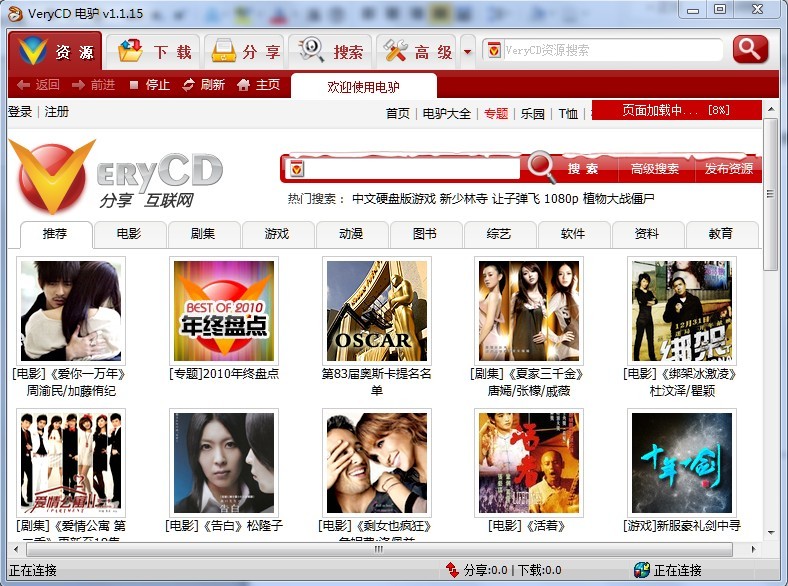Select the 教育 category tab
The image size is (788, 586).
(x=721, y=234)
